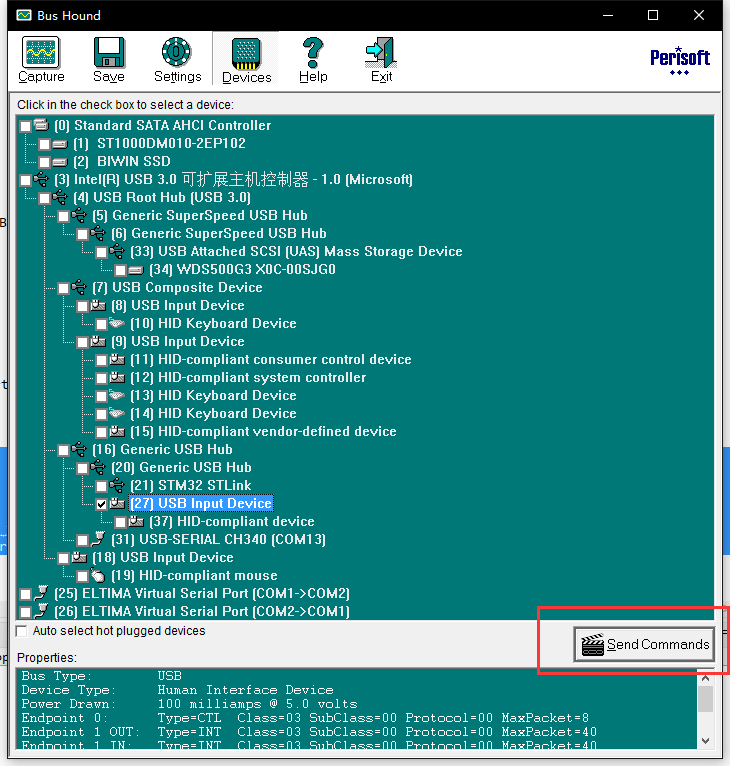Viewport: 730px width, 766px height.
Task: Click USB icon beside [33] UAS Mass Storage Device
Action: pyautogui.click(x=117, y=252)
